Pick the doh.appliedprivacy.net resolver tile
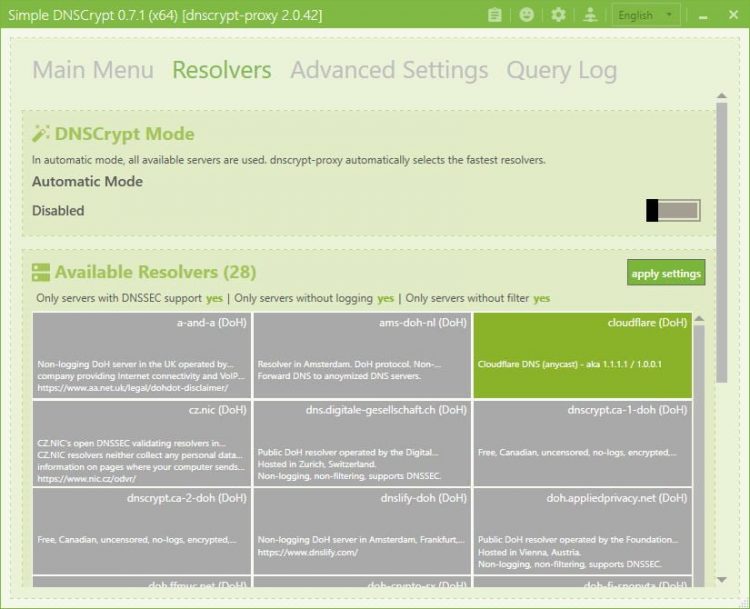Viewport: 750px width, 609px height. (x=582, y=530)
